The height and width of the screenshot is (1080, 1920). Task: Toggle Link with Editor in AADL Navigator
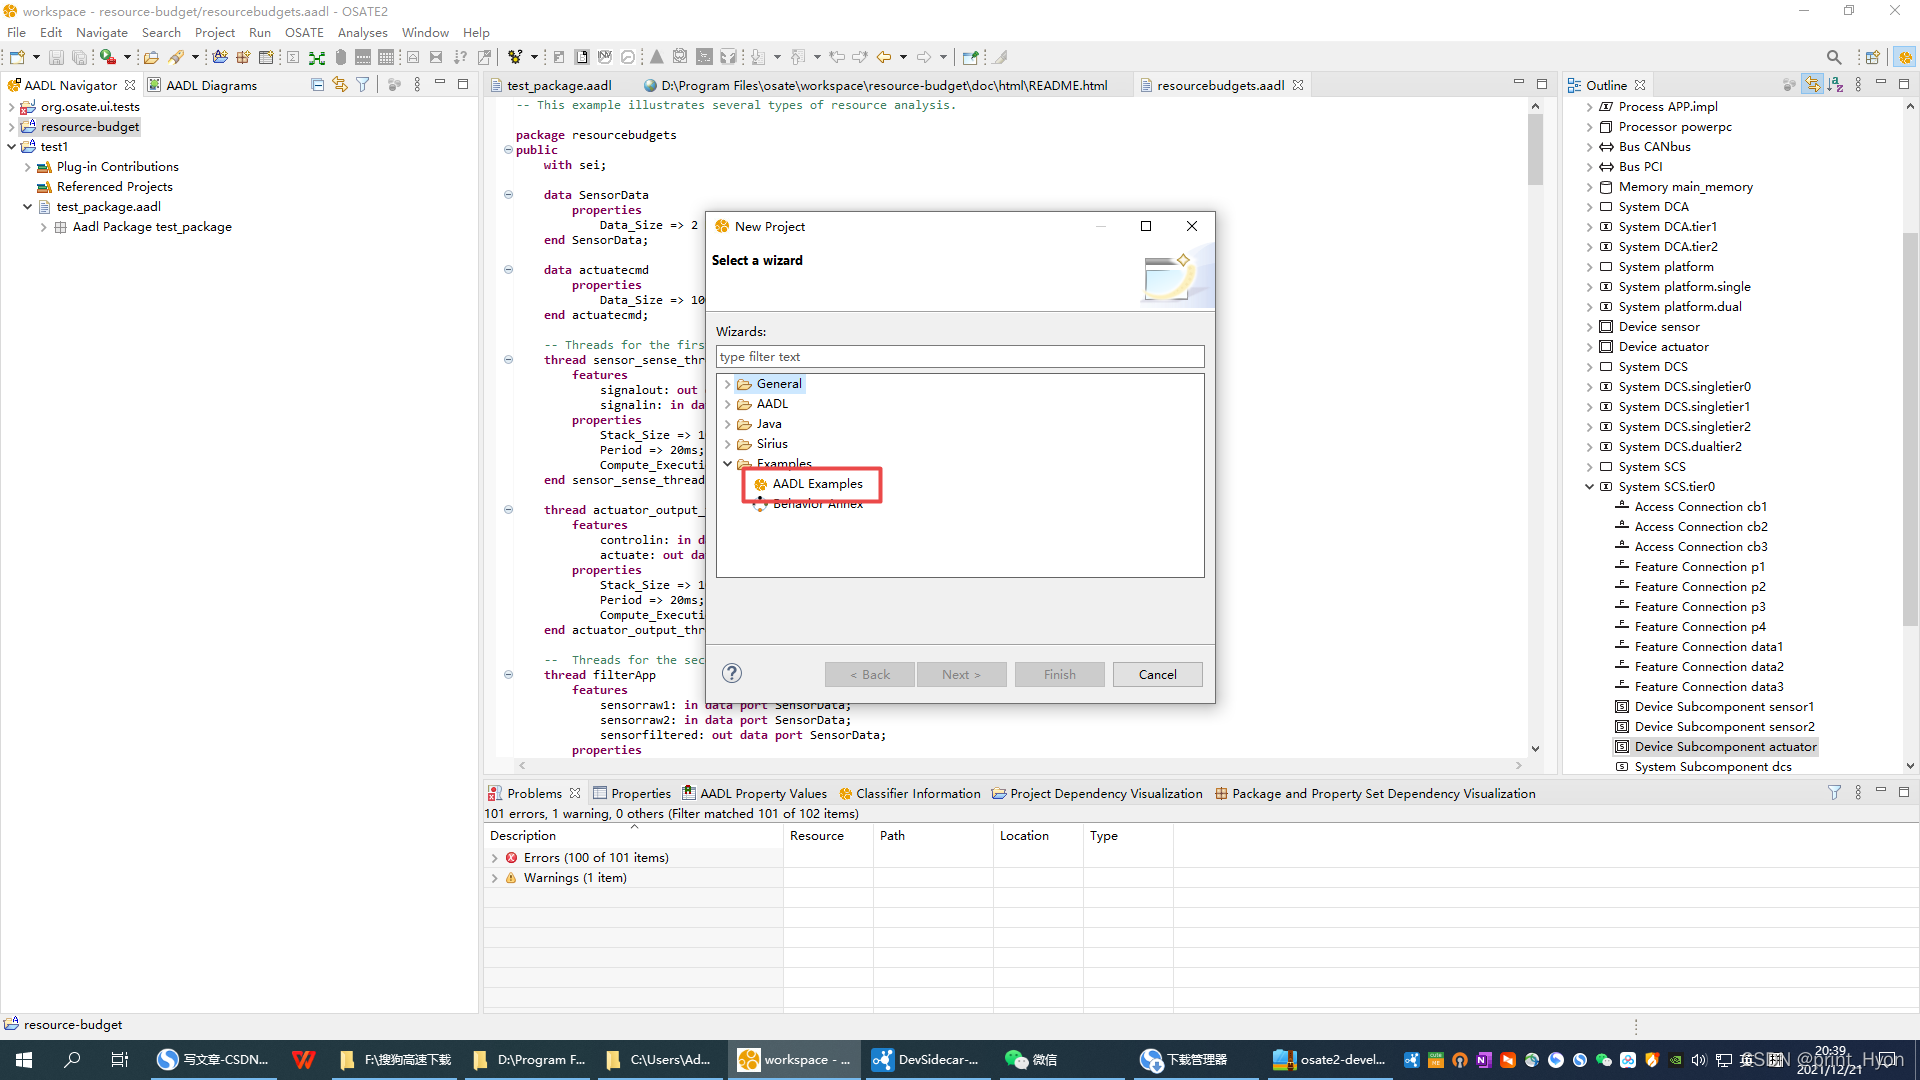[x=340, y=85]
